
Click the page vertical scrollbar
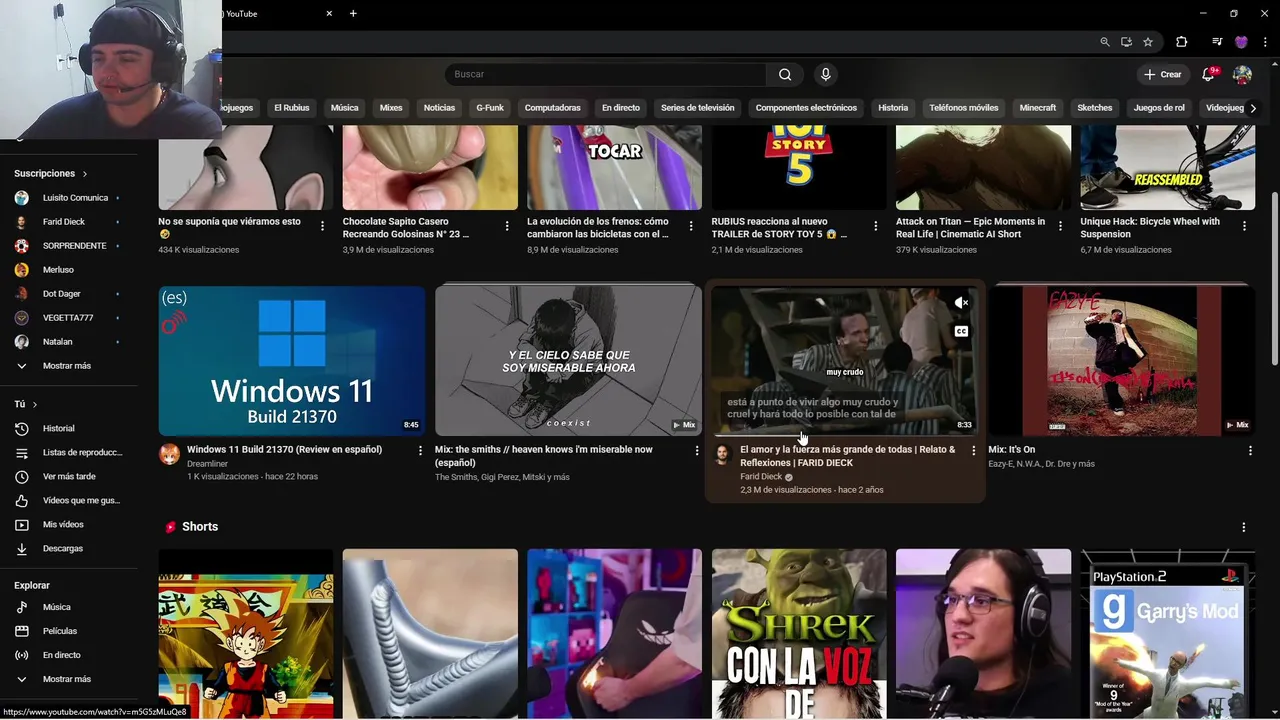tap(1273, 278)
